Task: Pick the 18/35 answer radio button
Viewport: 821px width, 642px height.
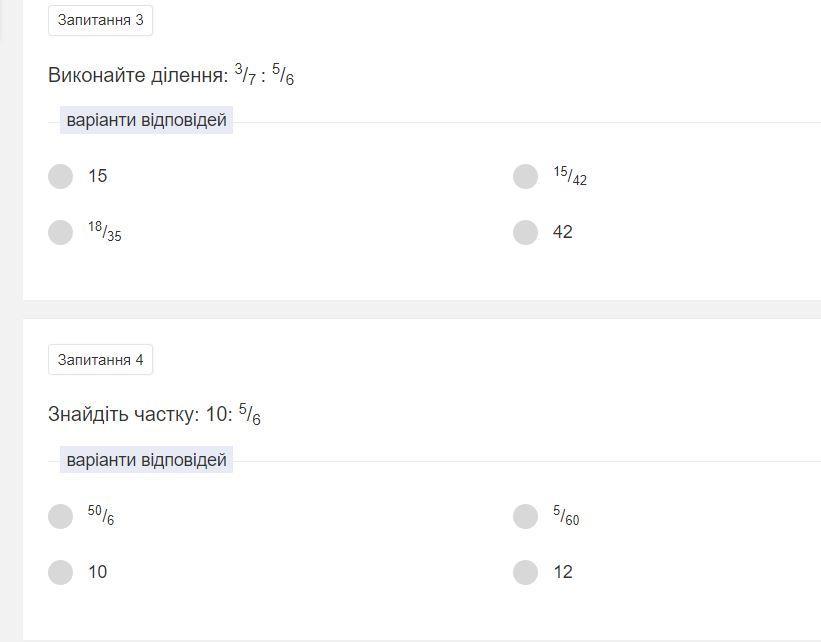Action: (x=61, y=232)
